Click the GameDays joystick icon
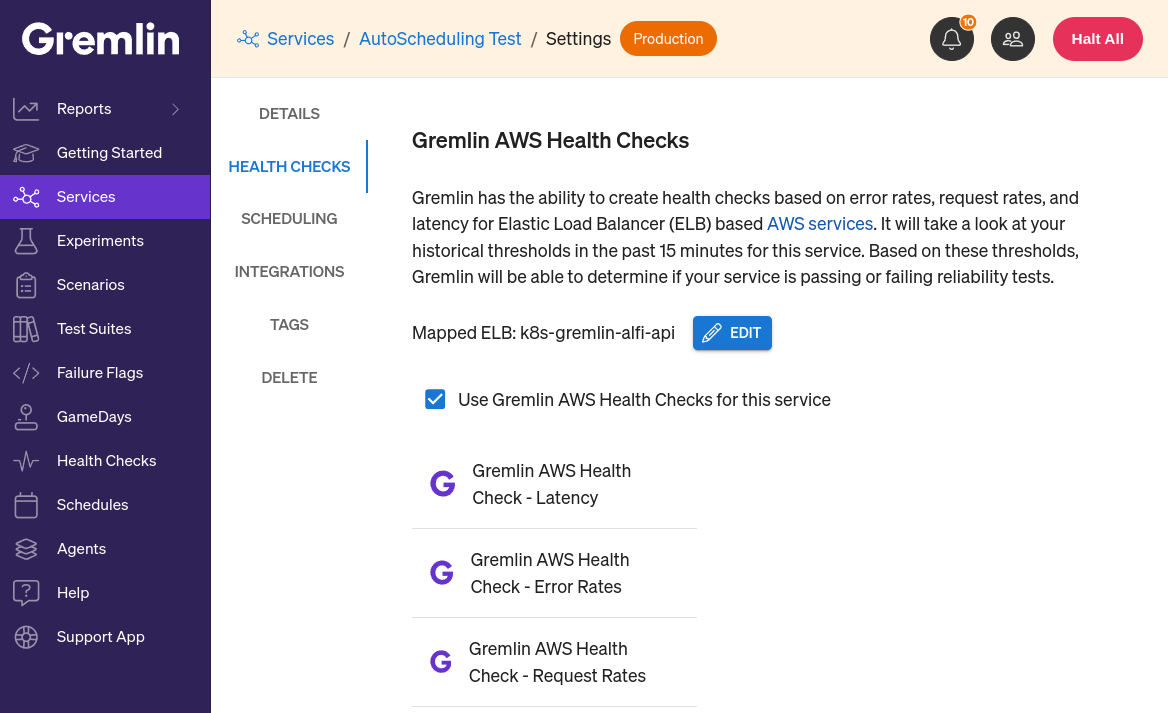The height and width of the screenshot is (713, 1168). coord(26,416)
